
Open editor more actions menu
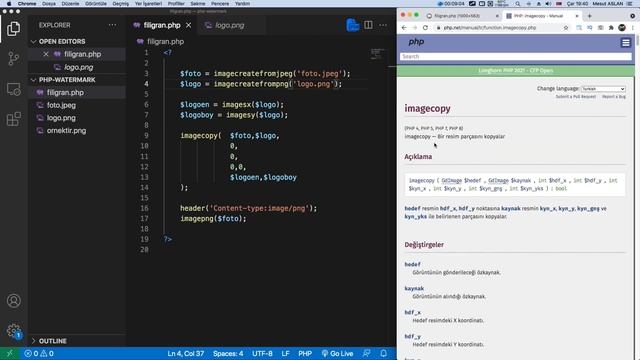[x=383, y=25]
